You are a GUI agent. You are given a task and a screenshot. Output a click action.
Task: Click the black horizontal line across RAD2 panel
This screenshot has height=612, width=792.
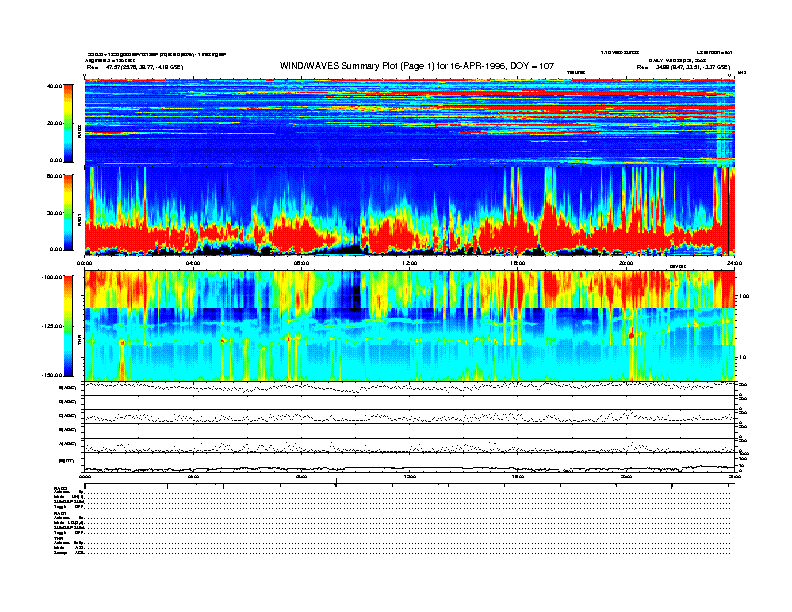[410, 139]
